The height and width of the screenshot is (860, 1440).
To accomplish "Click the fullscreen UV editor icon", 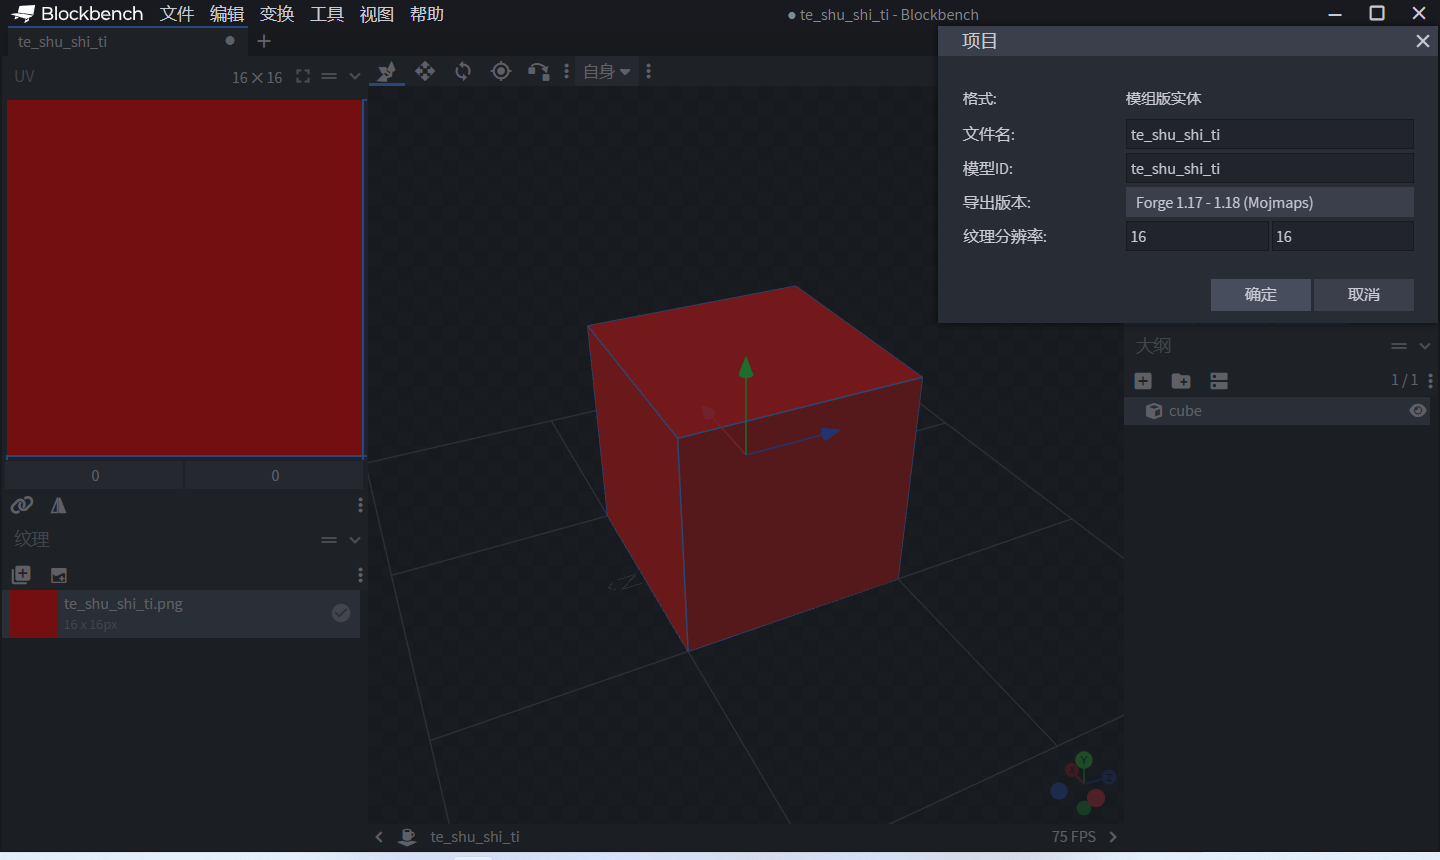I will pos(303,76).
